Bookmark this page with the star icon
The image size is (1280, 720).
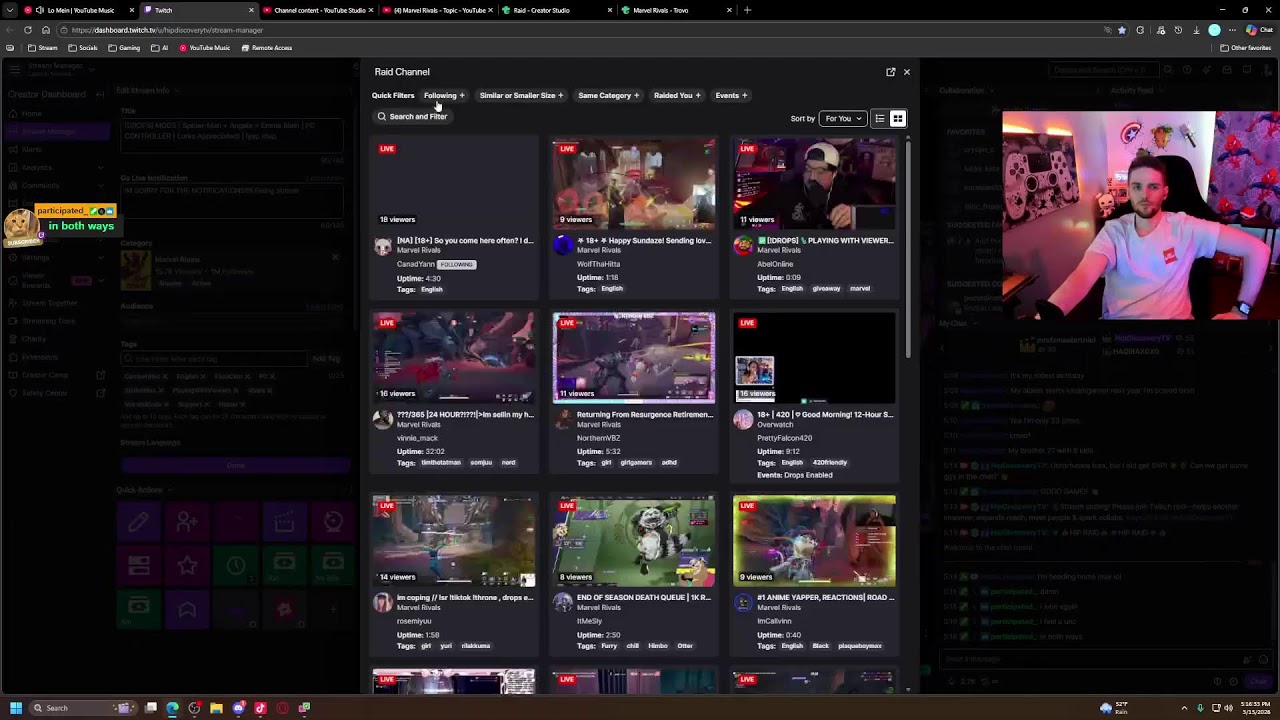tap(1122, 30)
